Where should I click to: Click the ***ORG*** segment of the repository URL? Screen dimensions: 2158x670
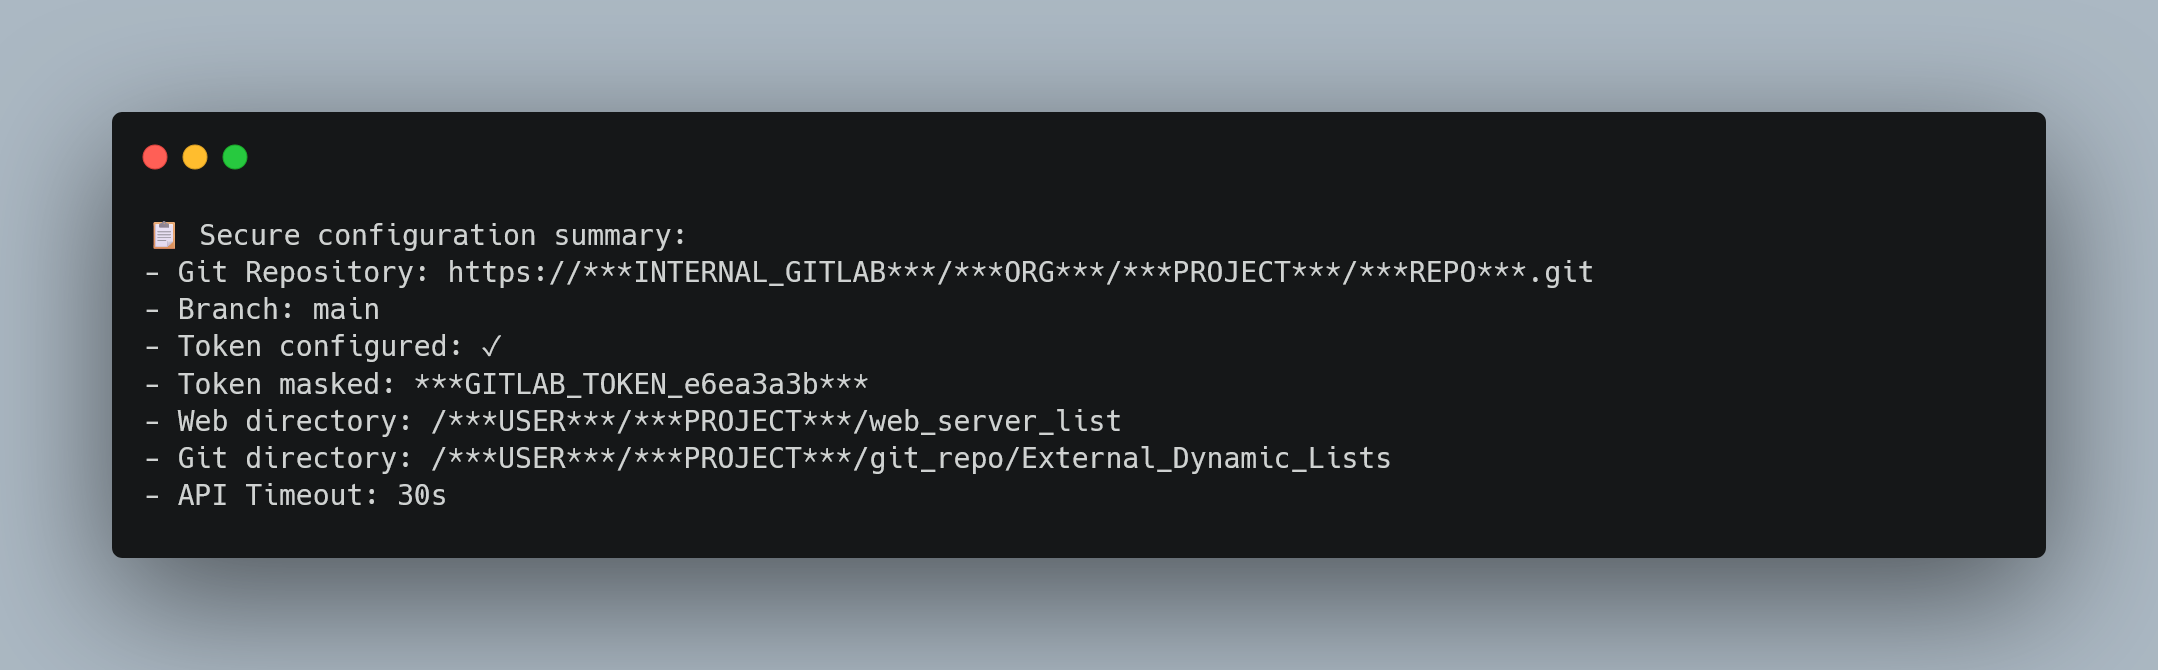click(1030, 273)
